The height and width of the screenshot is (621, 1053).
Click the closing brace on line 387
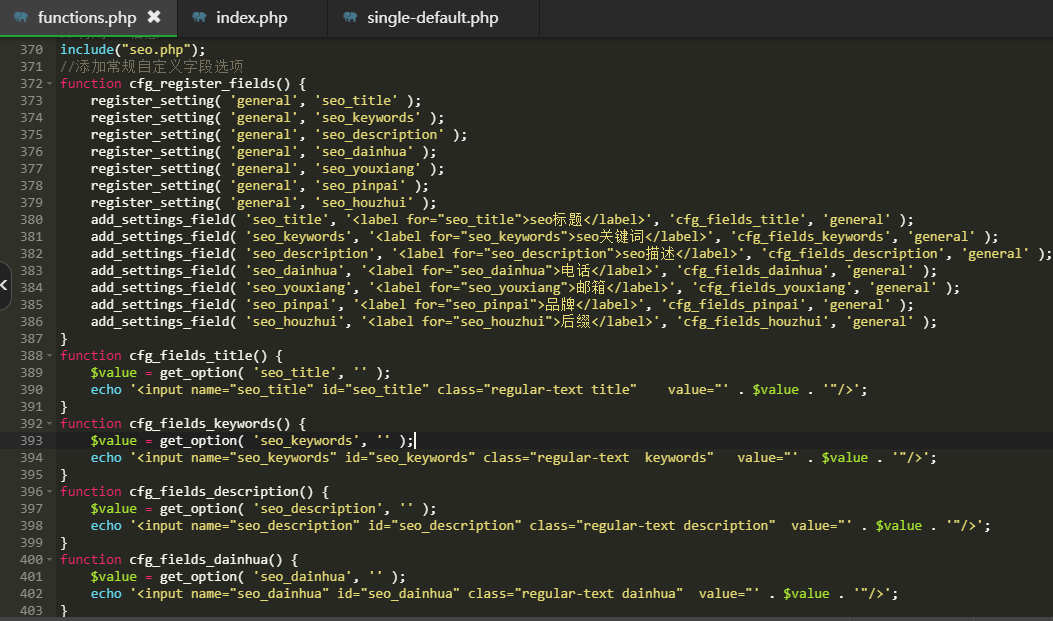64,339
